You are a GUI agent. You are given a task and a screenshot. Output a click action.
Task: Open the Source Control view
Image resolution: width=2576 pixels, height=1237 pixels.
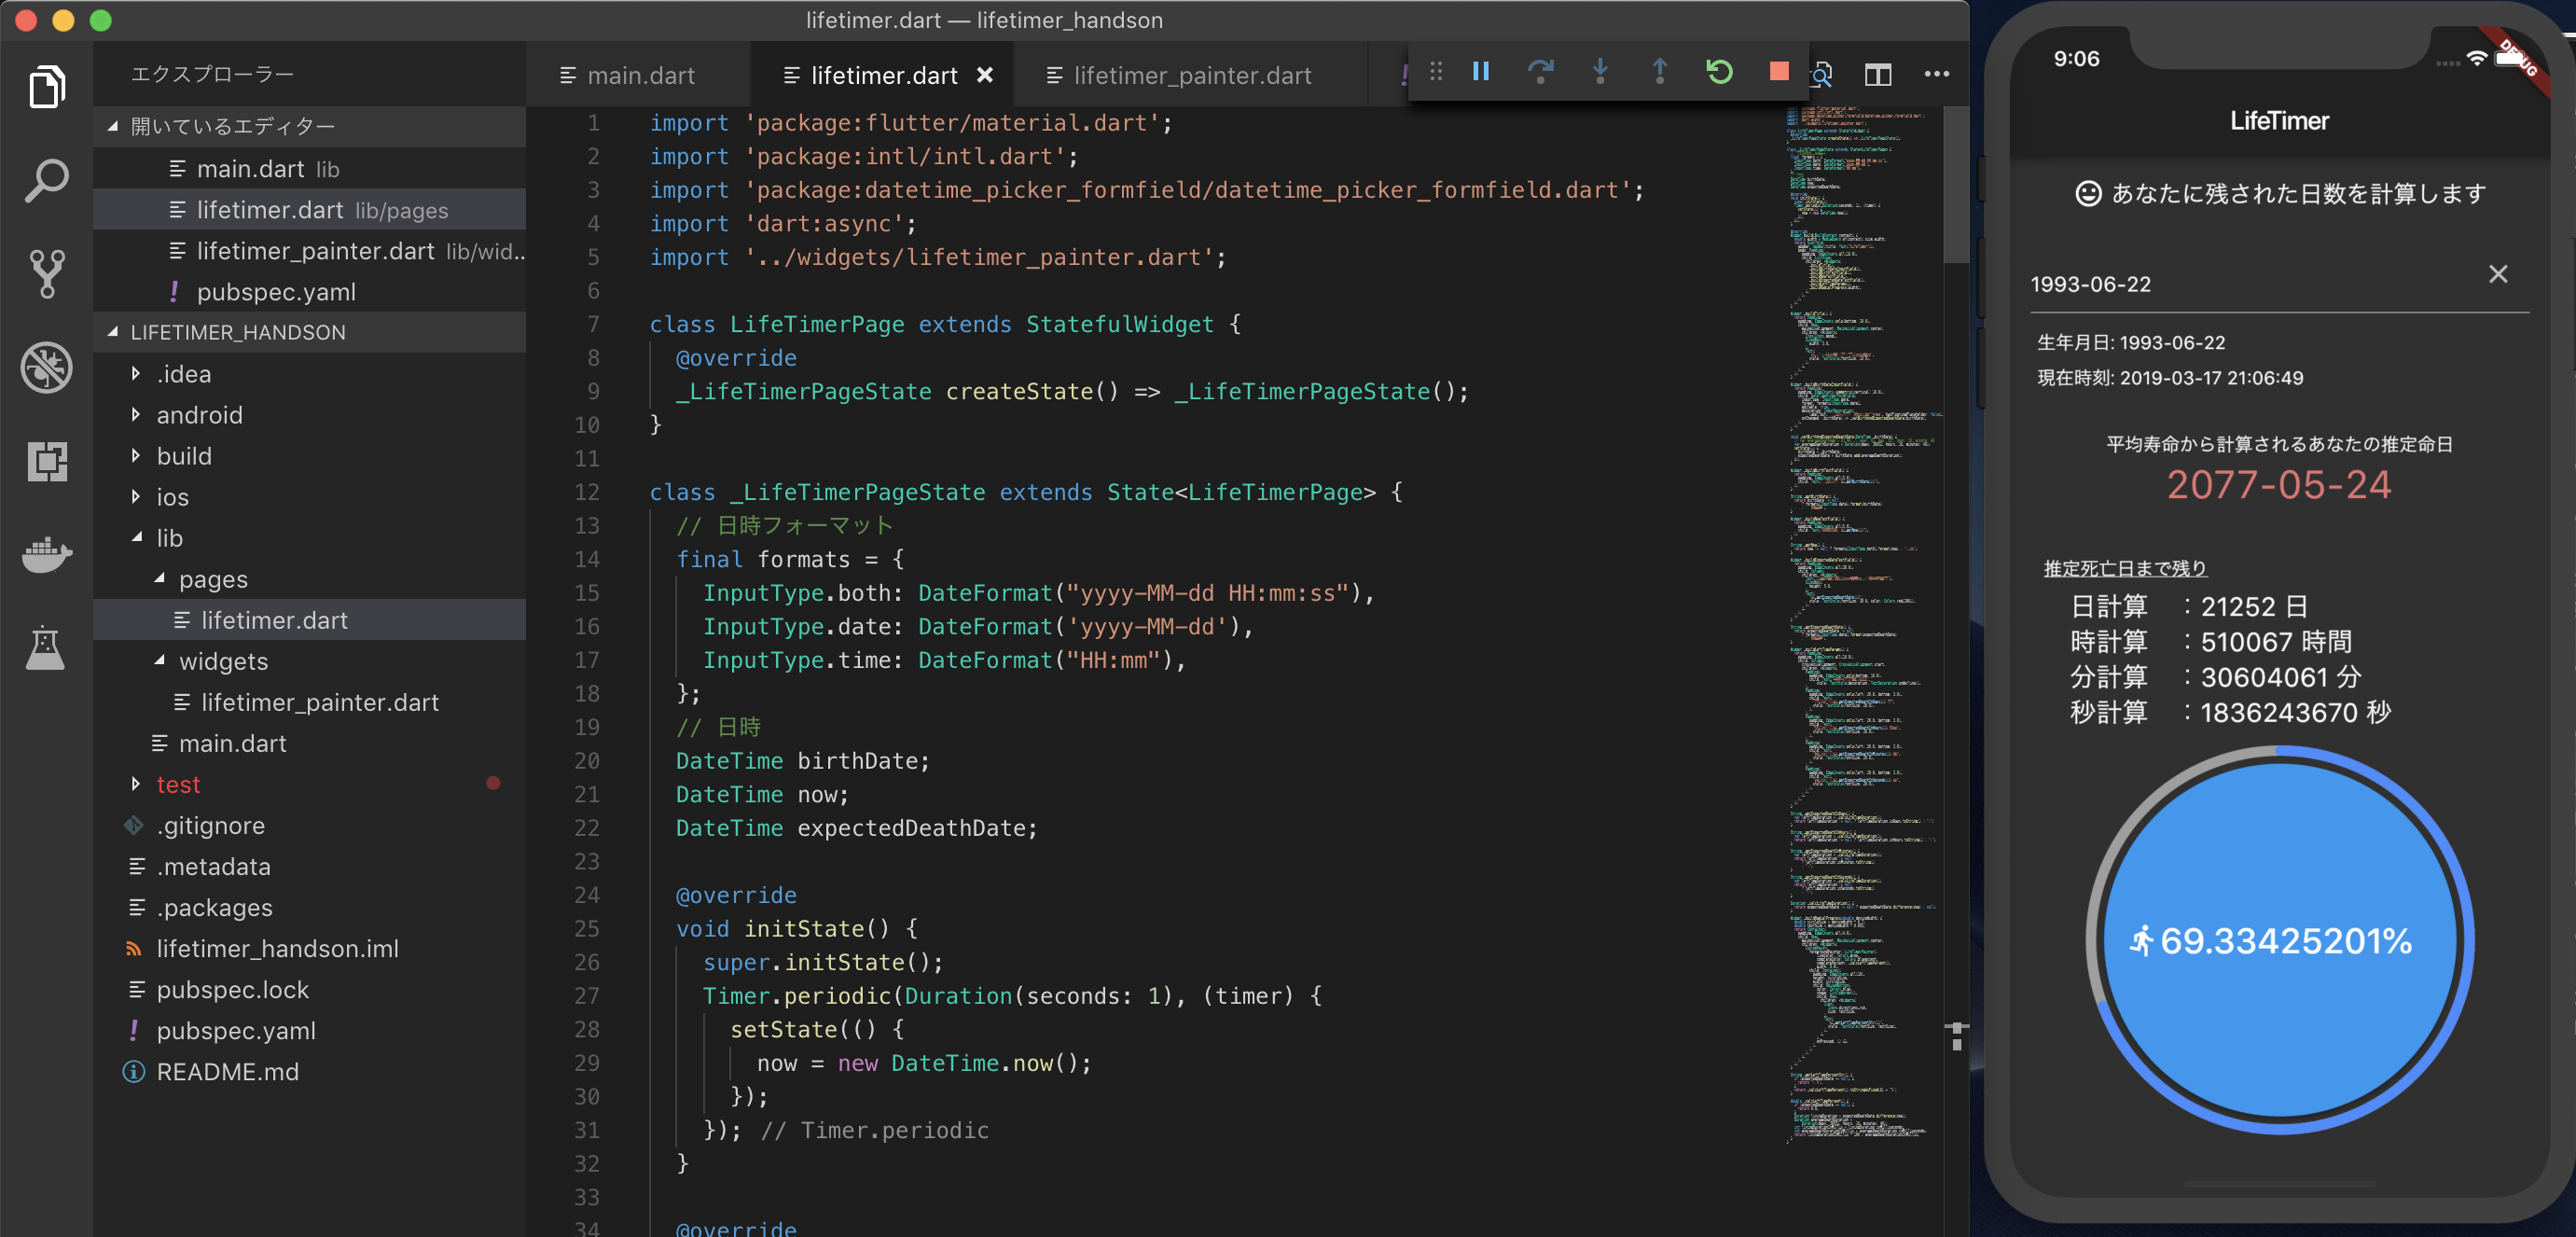pos(46,274)
